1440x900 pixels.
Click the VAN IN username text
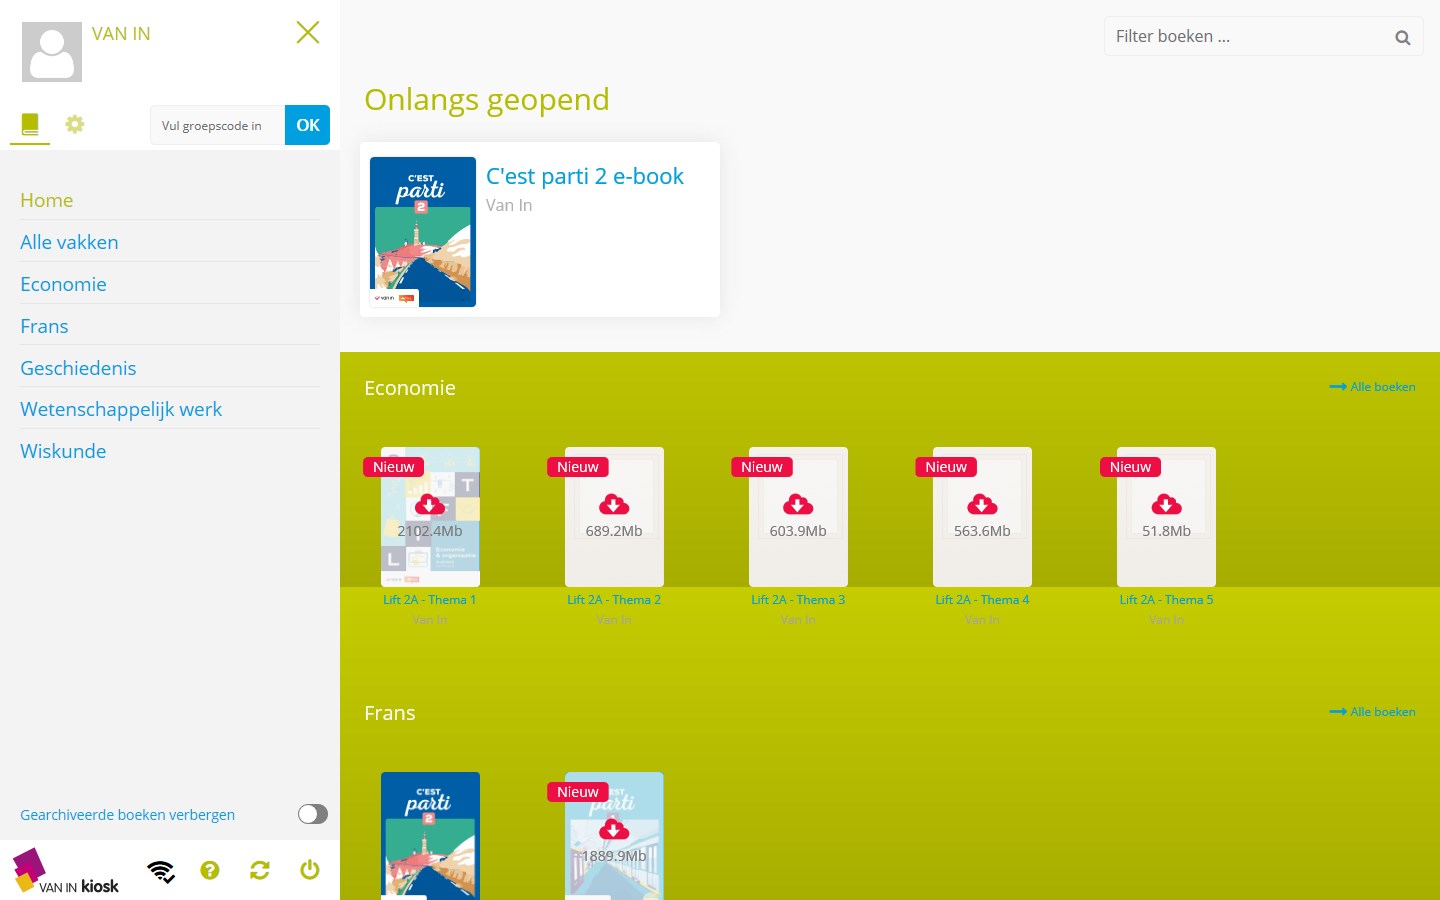point(121,34)
